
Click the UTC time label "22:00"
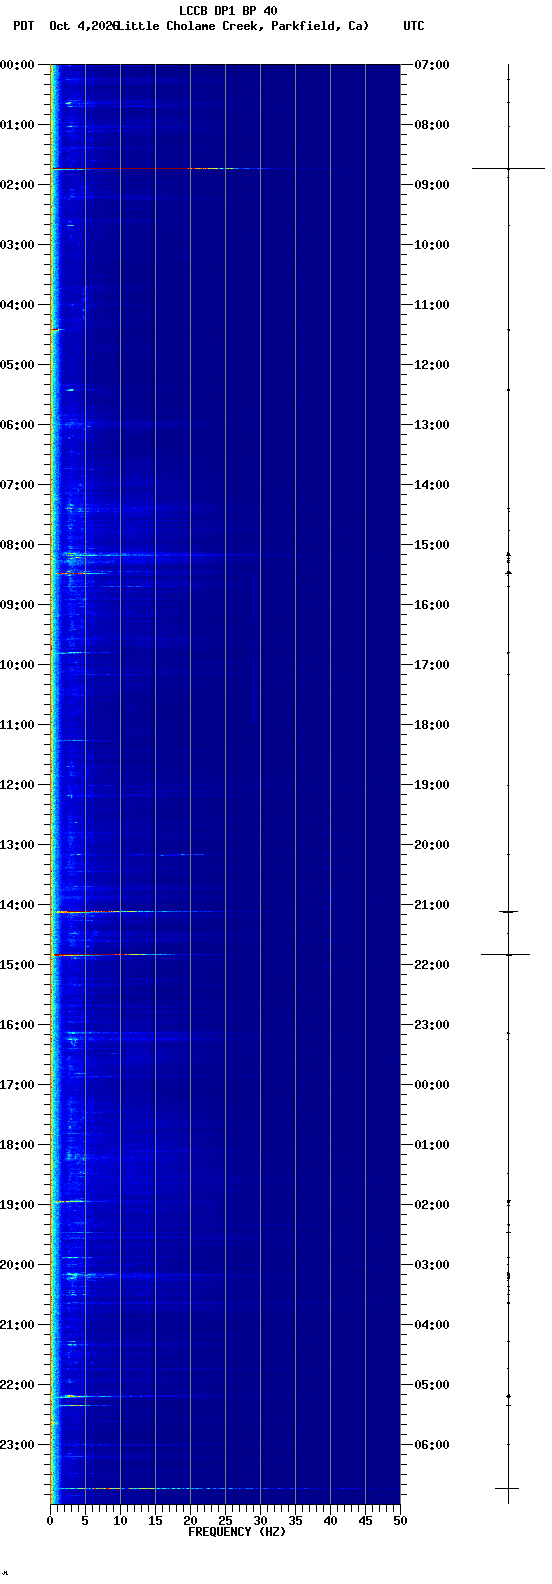pyautogui.click(x=432, y=965)
